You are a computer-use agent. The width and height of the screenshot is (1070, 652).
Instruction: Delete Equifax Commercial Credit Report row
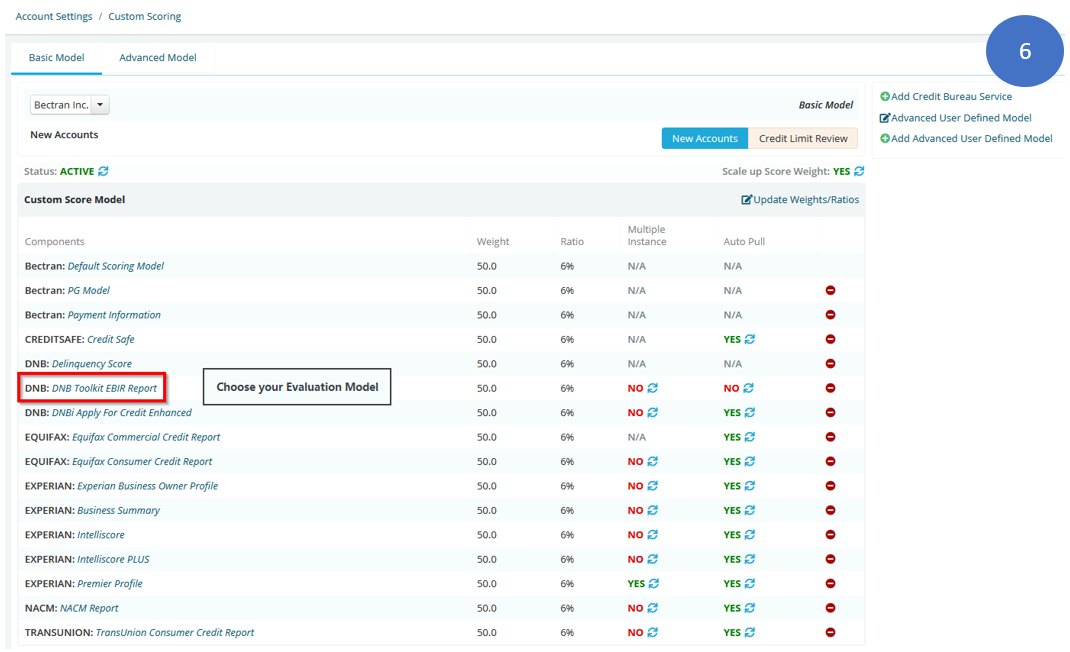pos(830,437)
